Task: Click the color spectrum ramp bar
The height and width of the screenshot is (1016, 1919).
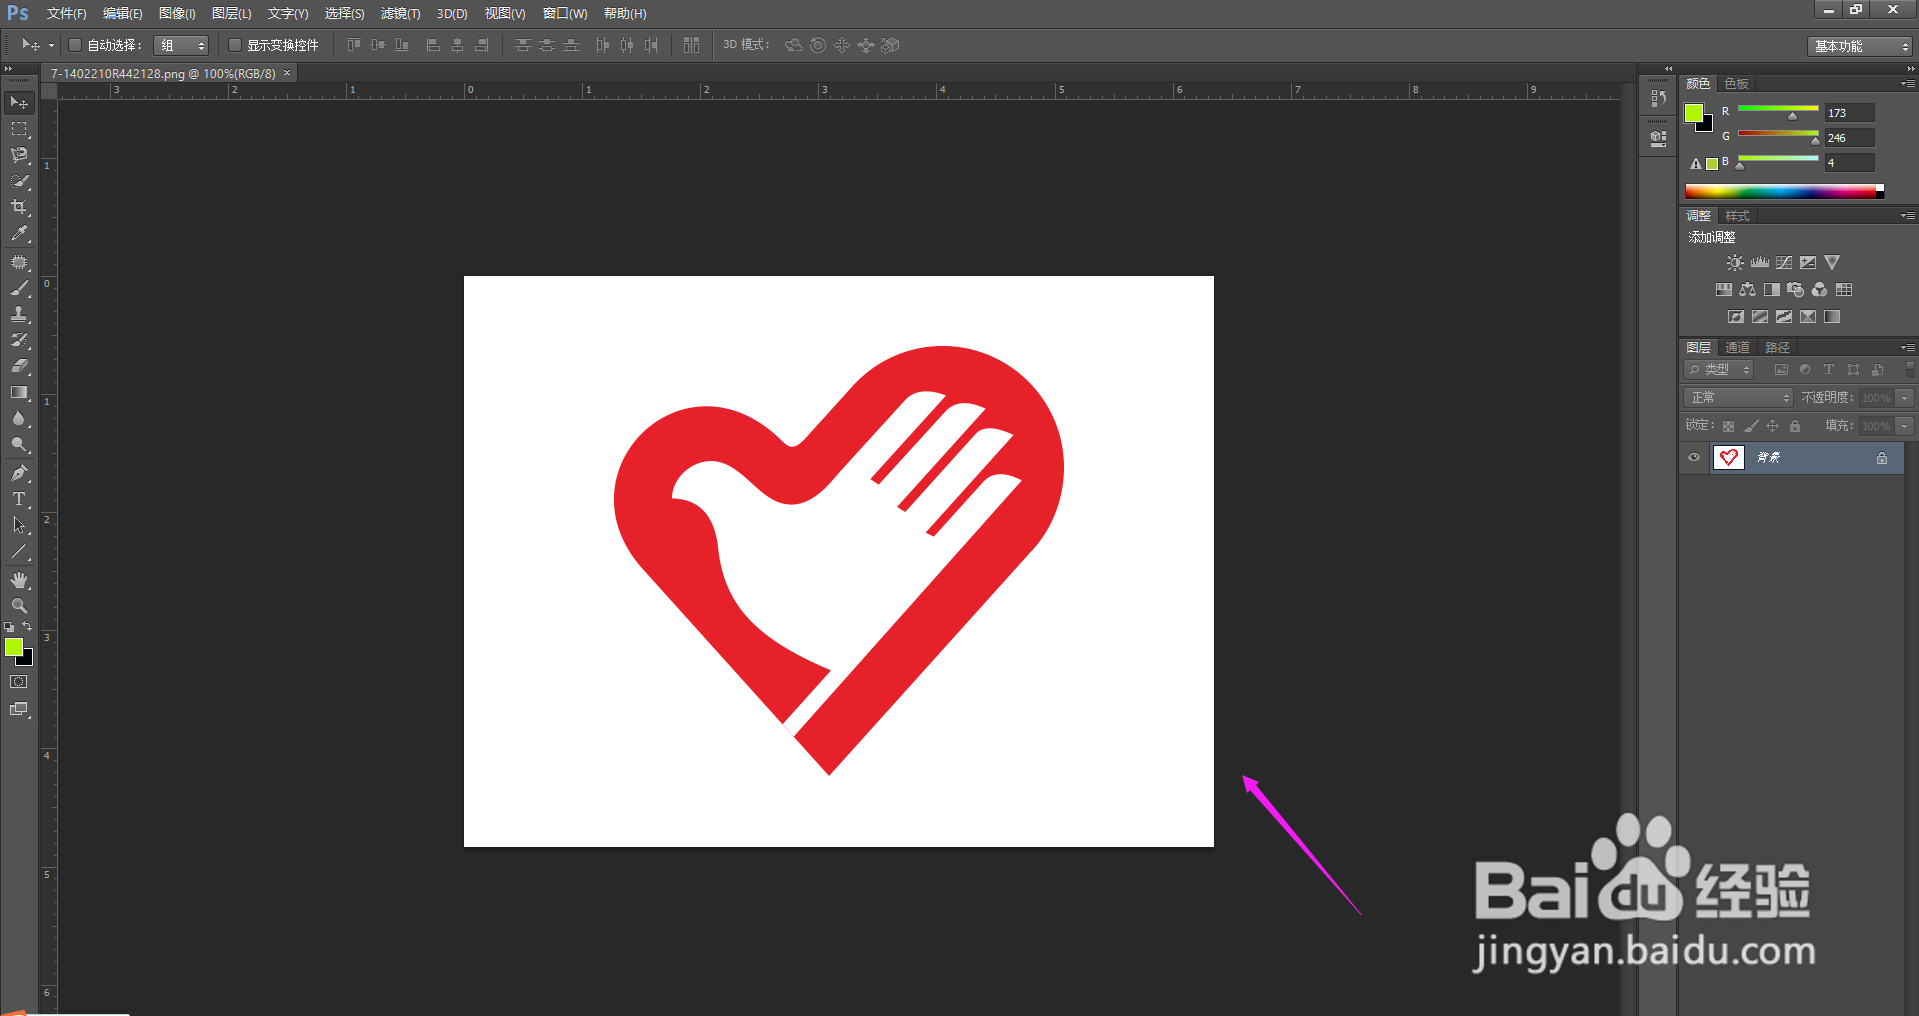Action: 1784,191
